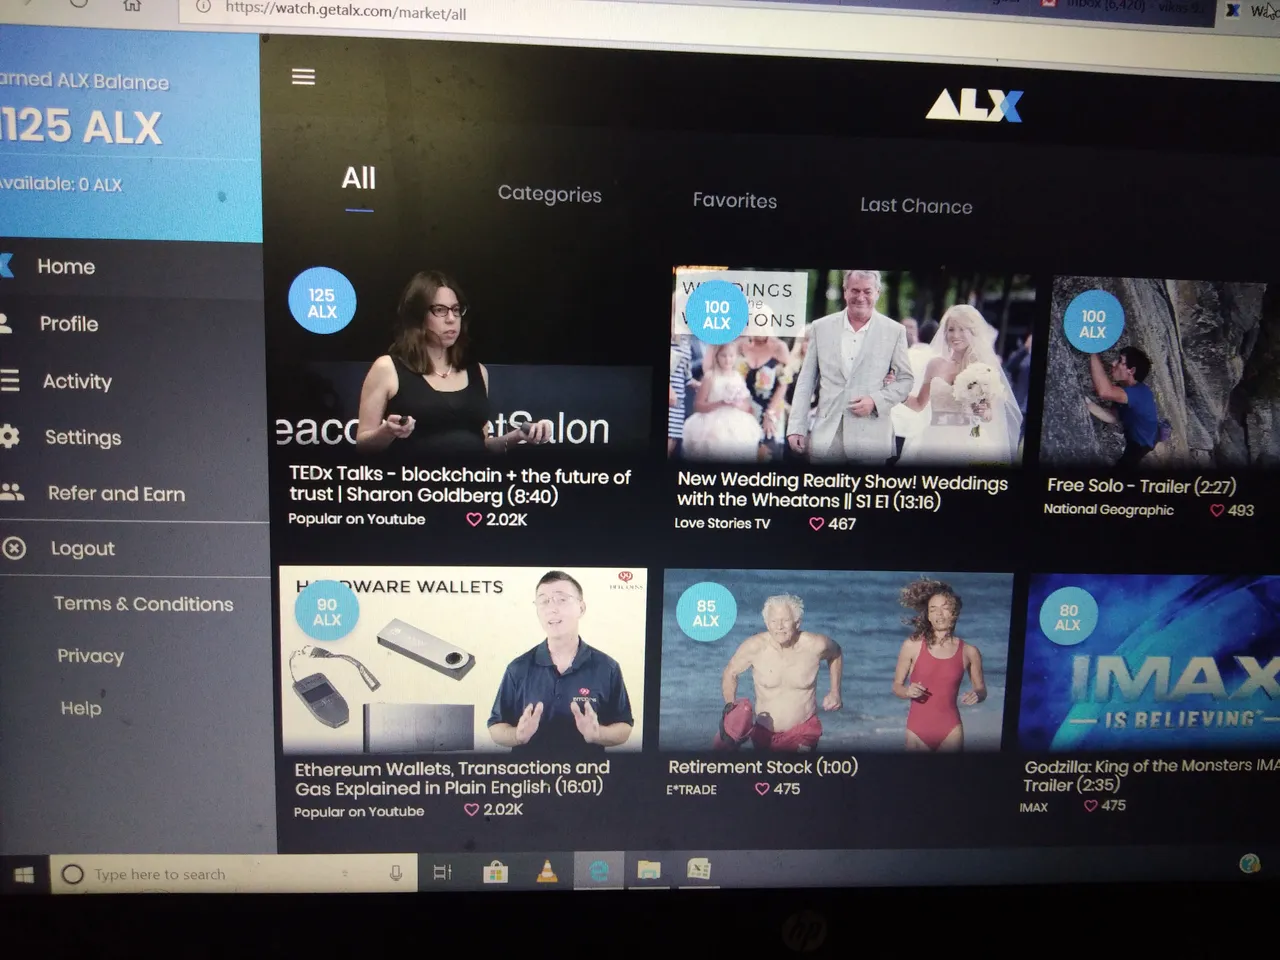This screenshot has width=1280, height=960.
Task: Open Windows Start menu
Action: pos(24,875)
